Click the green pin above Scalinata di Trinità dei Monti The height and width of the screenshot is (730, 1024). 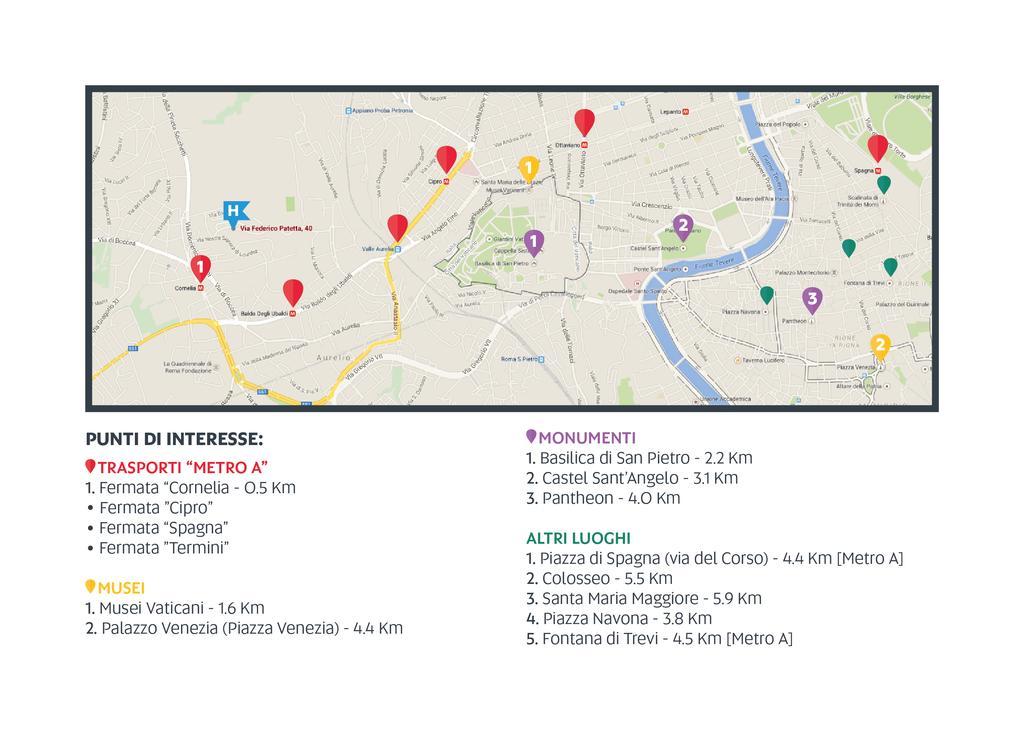[884, 184]
